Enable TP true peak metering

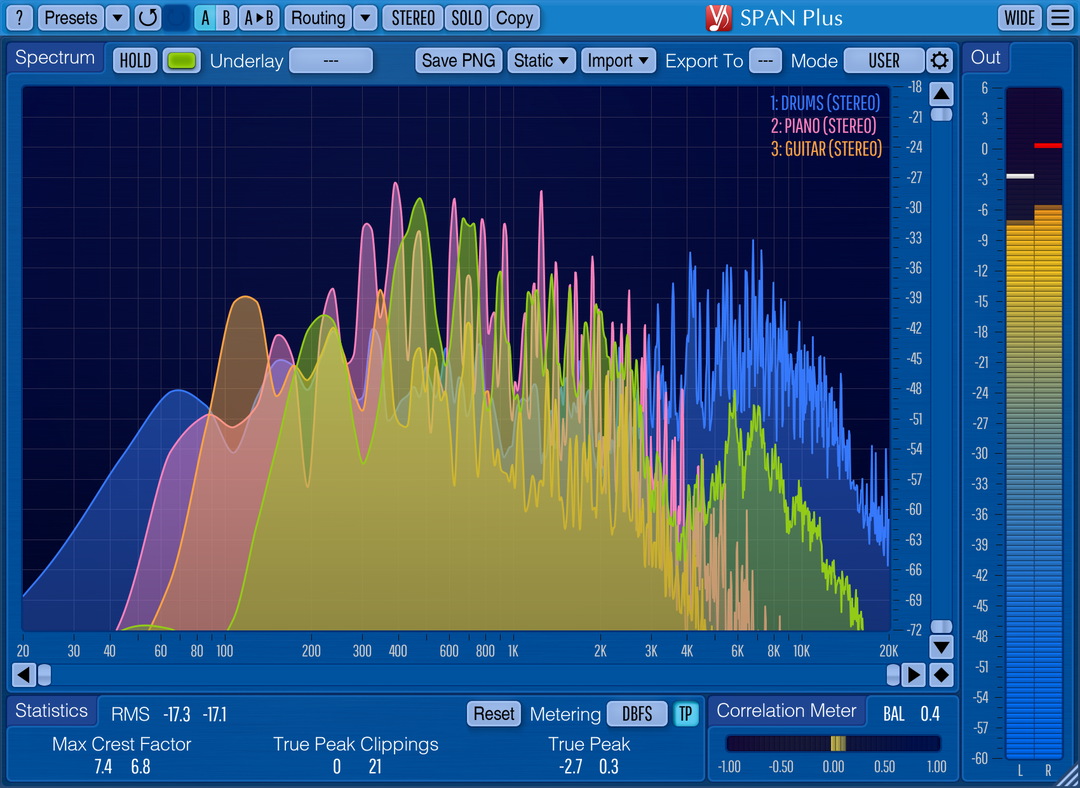(687, 714)
